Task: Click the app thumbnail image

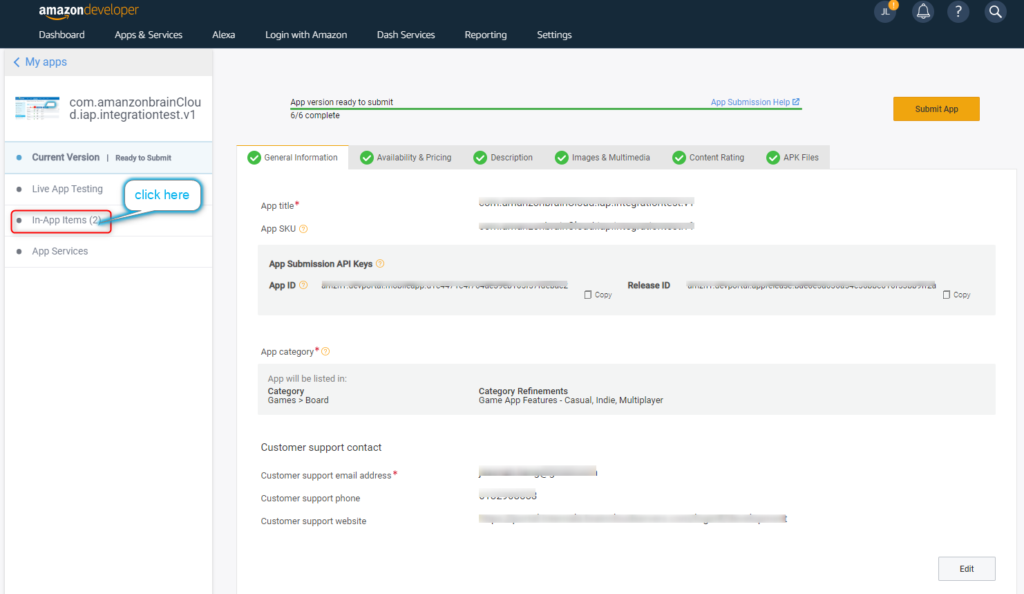Action: click(37, 108)
